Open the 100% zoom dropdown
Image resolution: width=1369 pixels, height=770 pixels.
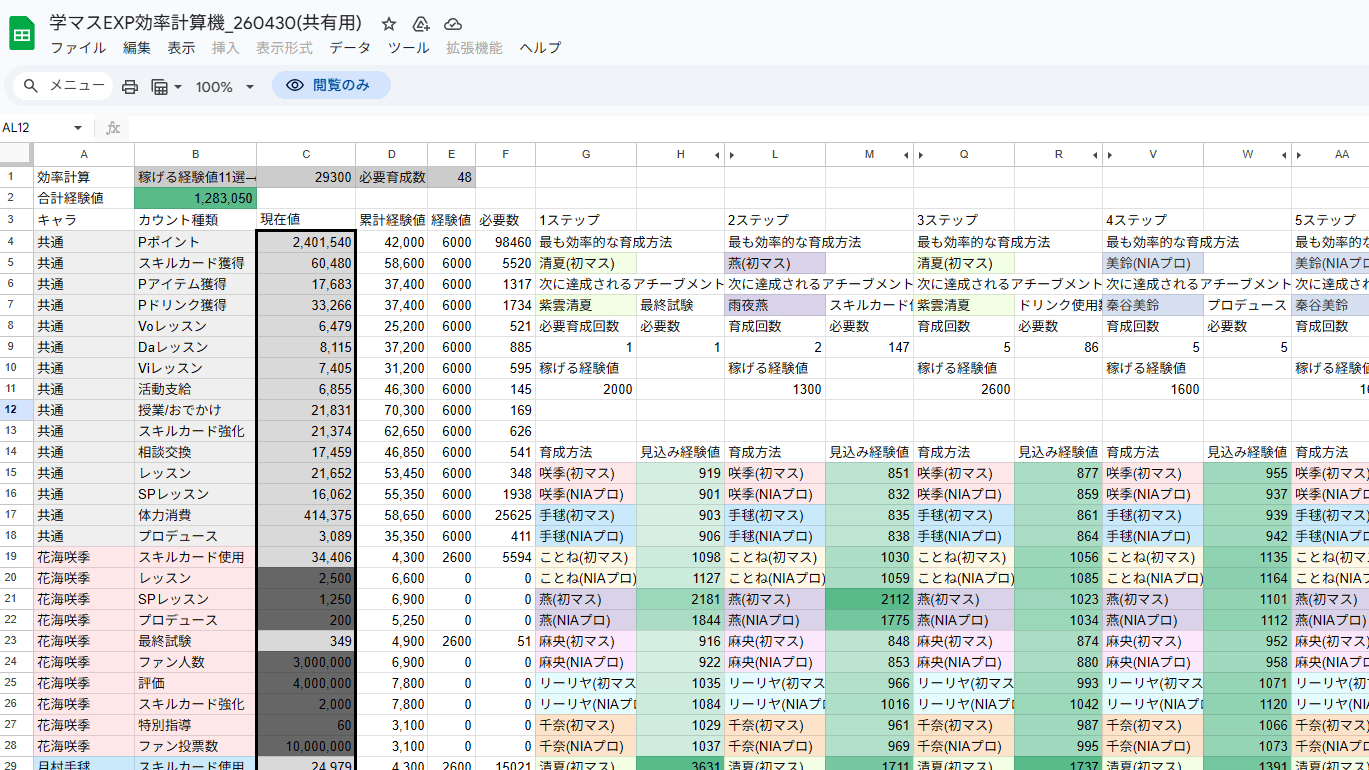tap(224, 87)
